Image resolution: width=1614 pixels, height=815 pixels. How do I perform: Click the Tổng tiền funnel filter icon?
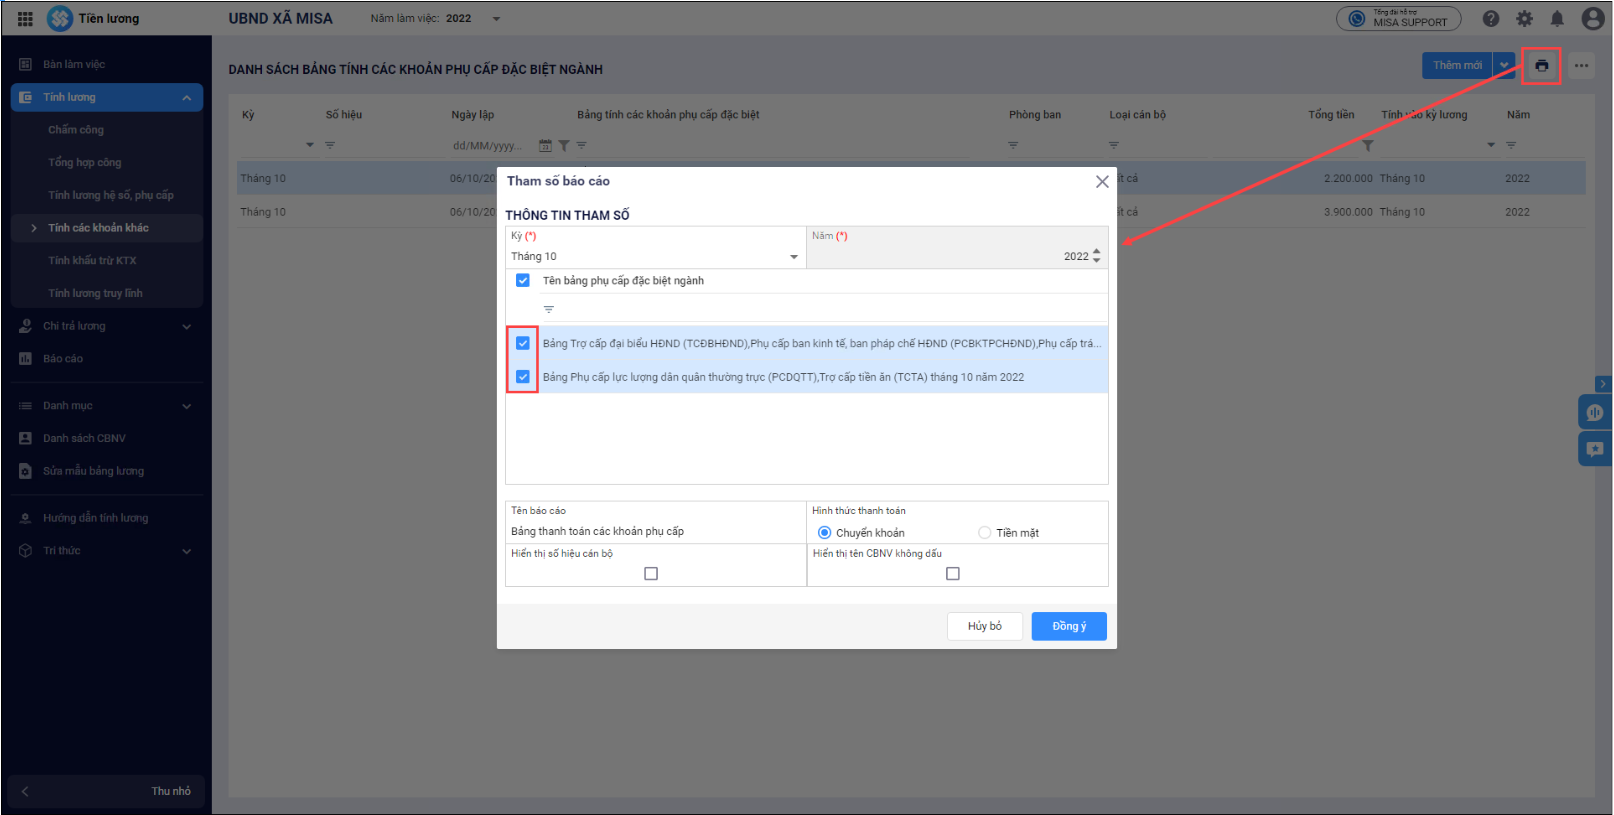click(1368, 145)
